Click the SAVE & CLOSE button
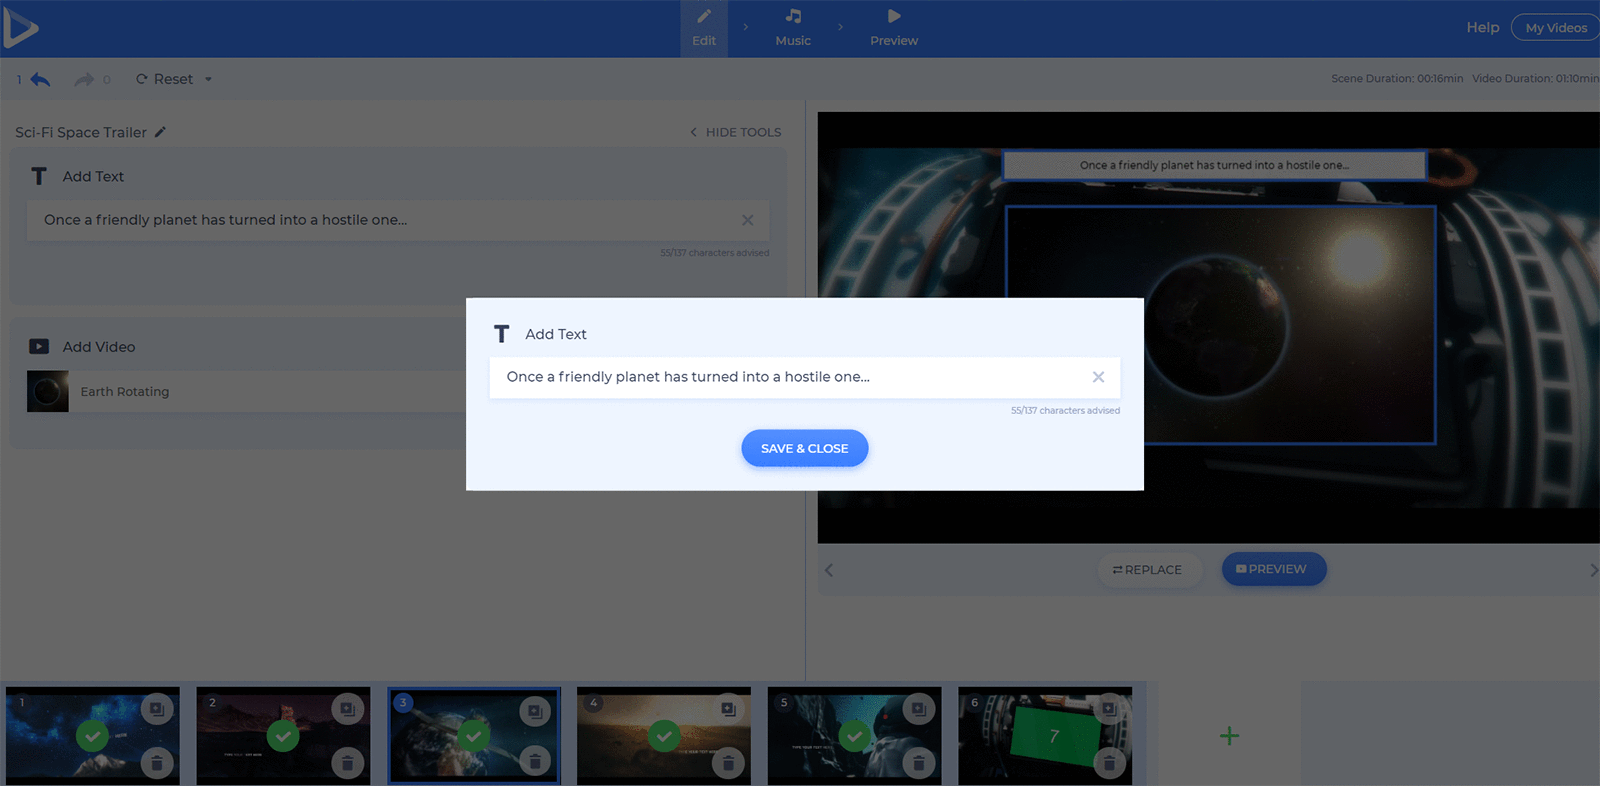Viewport: 1600px width, 786px height. tap(804, 448)
